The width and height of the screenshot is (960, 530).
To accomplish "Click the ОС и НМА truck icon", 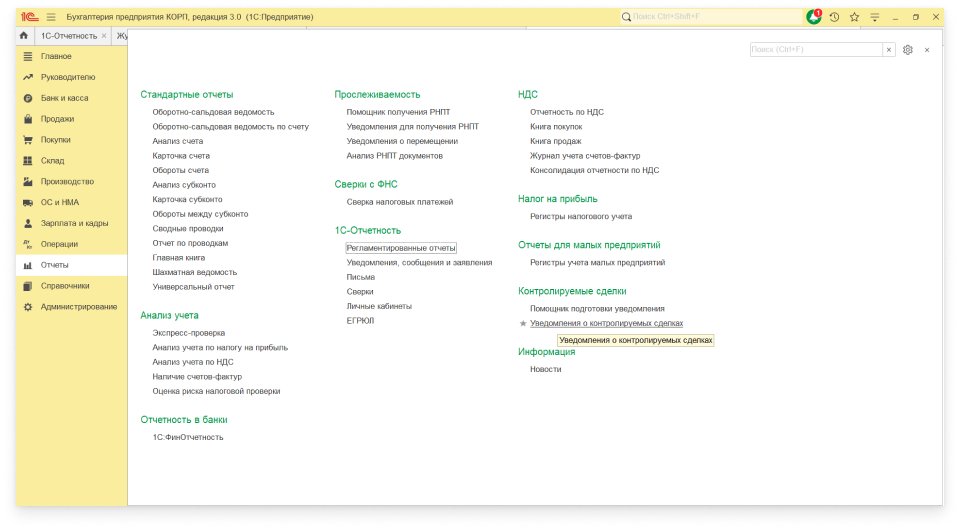I will pos(28,203).
